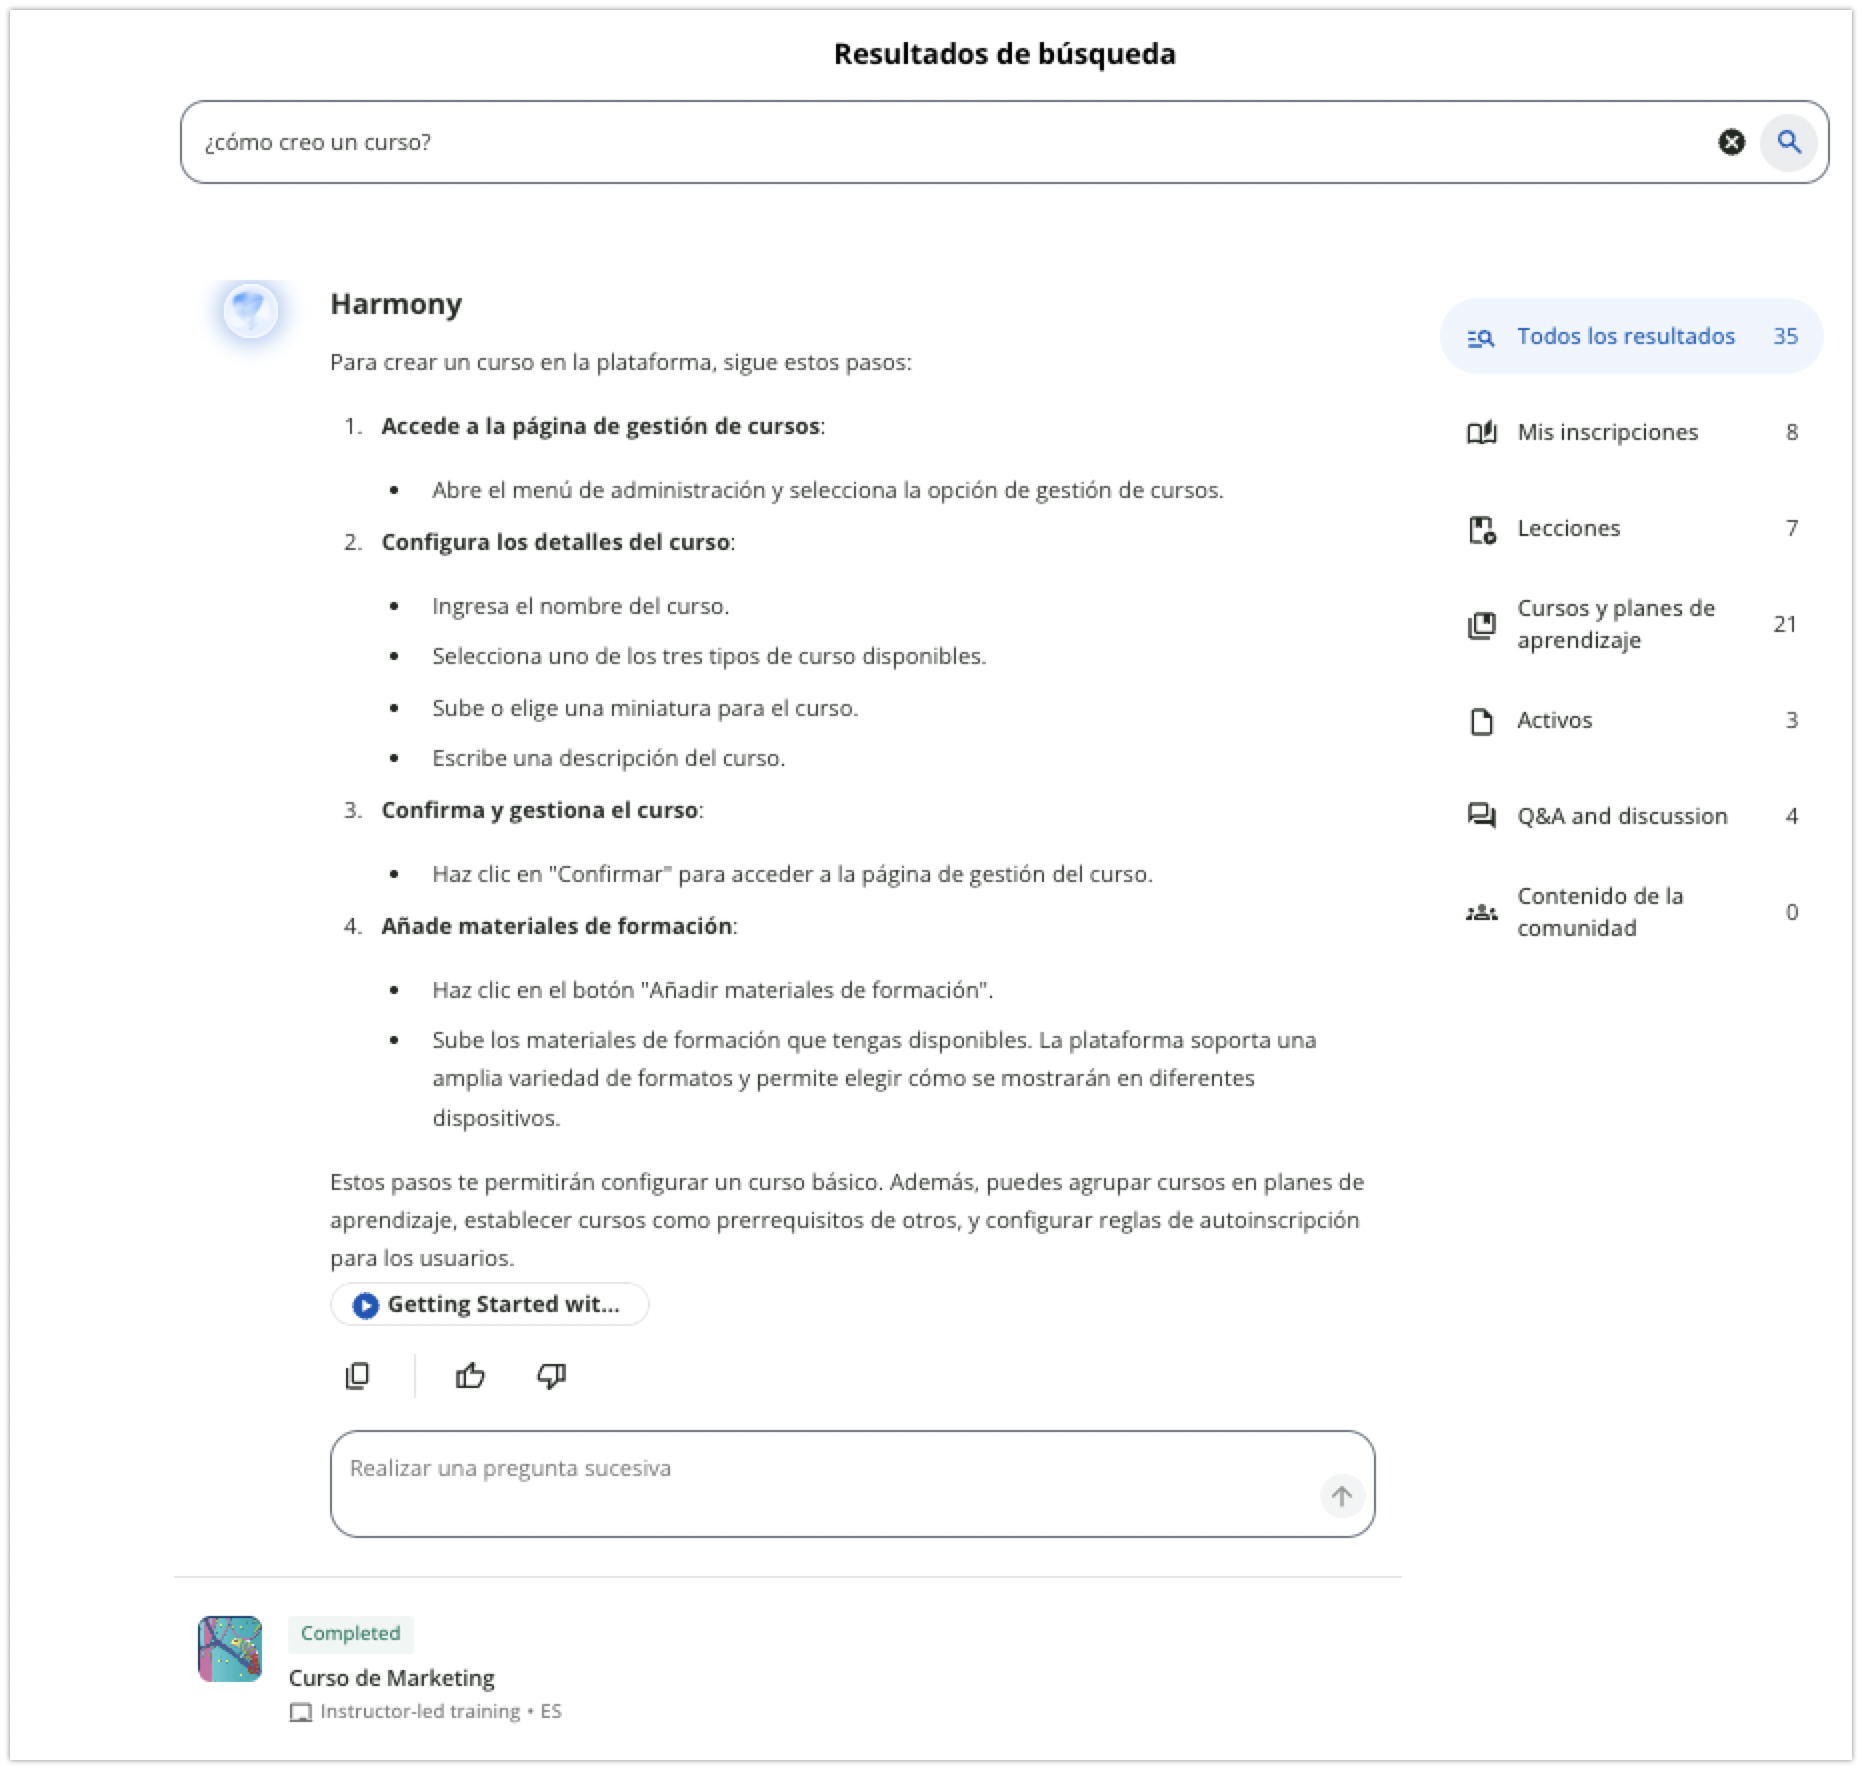Click the Activos document icon

pyautogui.click(x=1481, y=721)
